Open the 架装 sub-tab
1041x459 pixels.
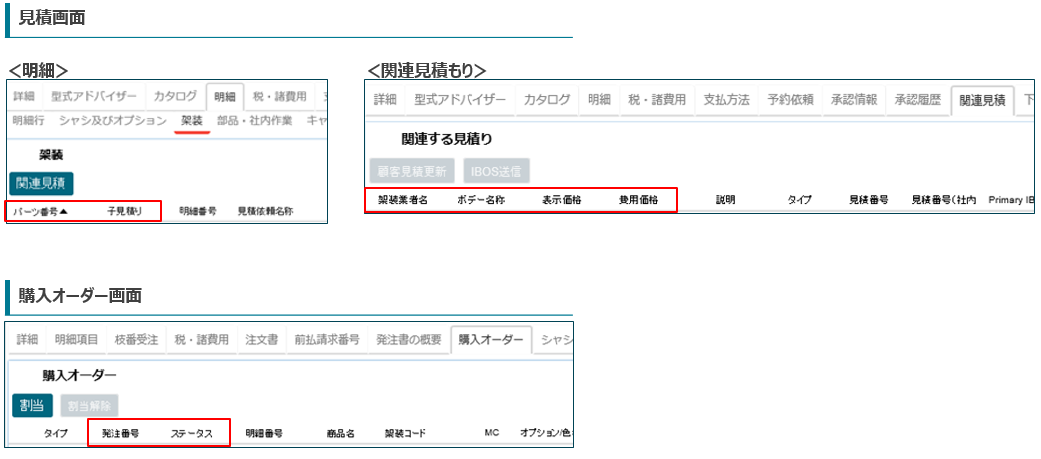(x=191, y=120)
